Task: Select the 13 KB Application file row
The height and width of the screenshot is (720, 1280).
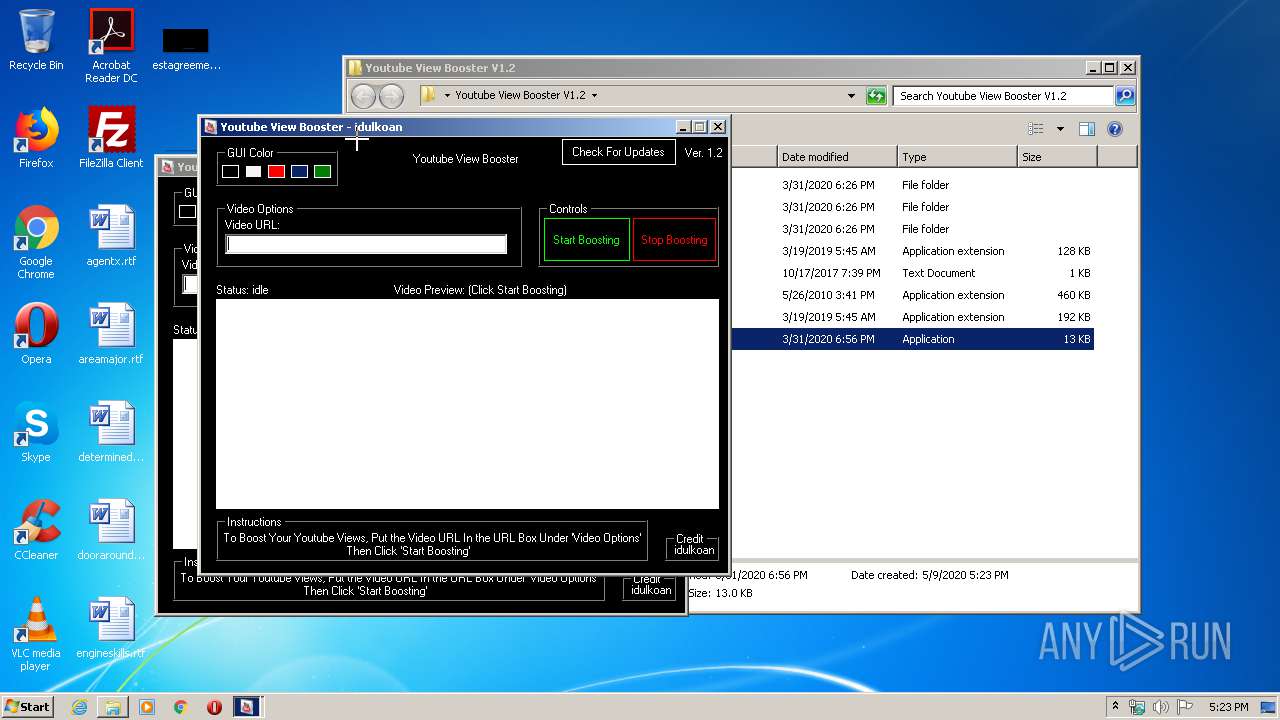Action: 913,339
